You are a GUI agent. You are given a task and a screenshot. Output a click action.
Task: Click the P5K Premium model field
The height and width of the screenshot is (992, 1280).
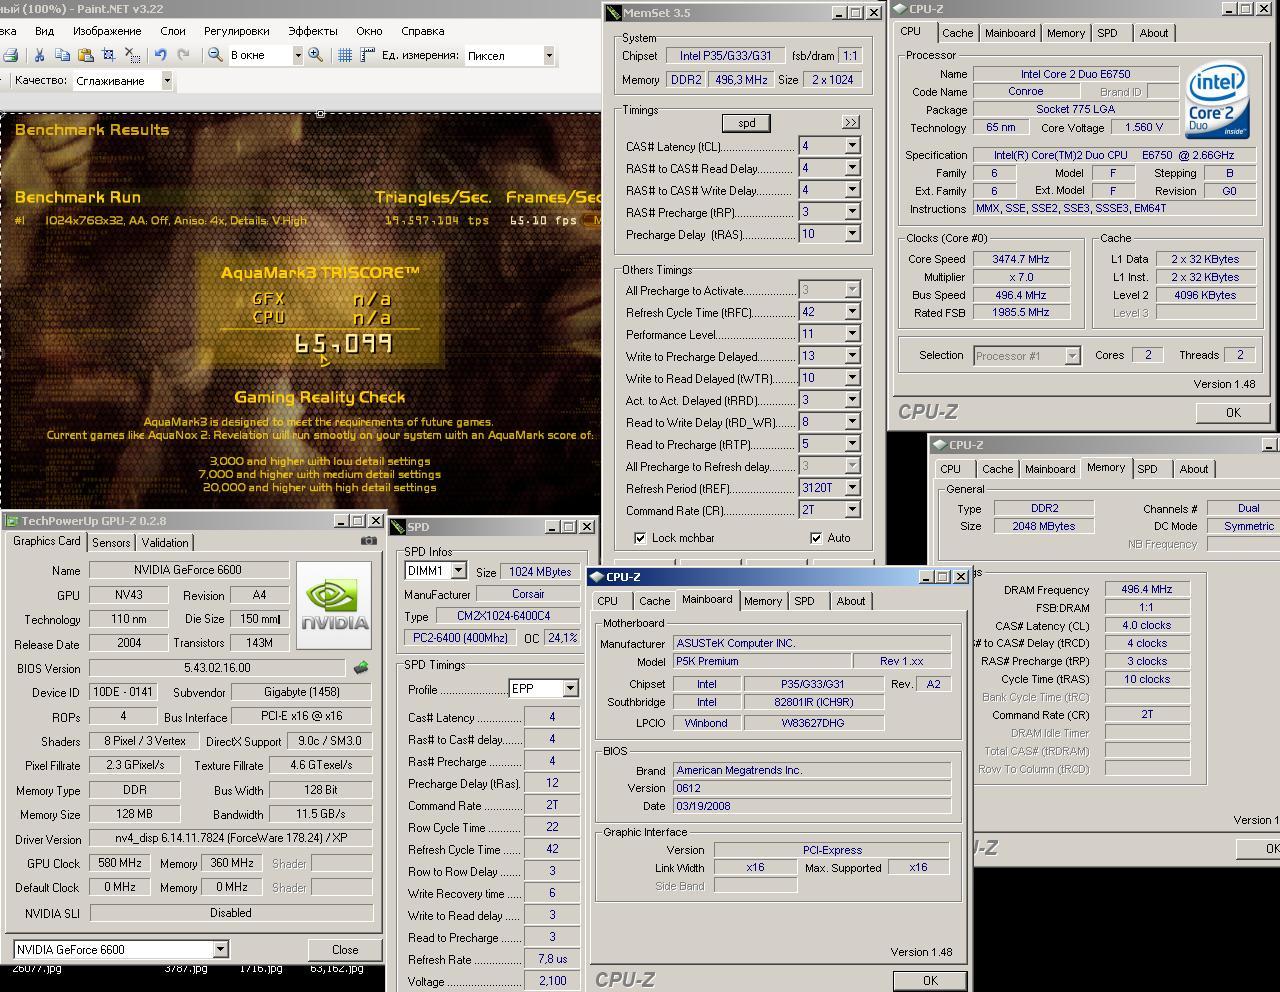pos(762,661)
